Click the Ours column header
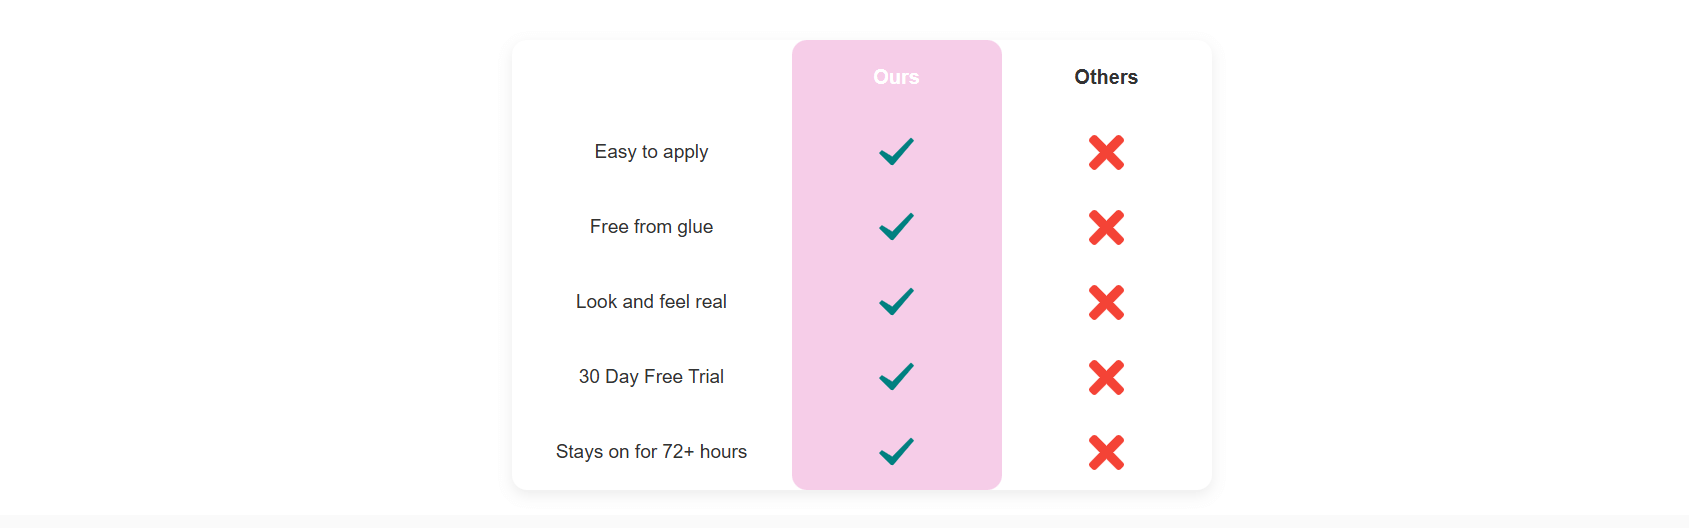Viewport: 1689px width, 528px height. click(x=896, y=77)
